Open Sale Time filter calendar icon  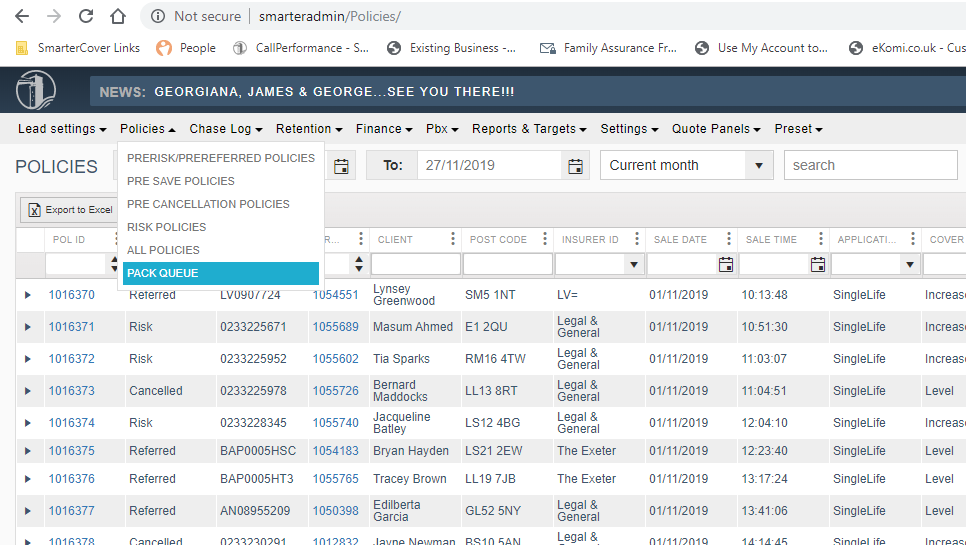pos(818,264)
